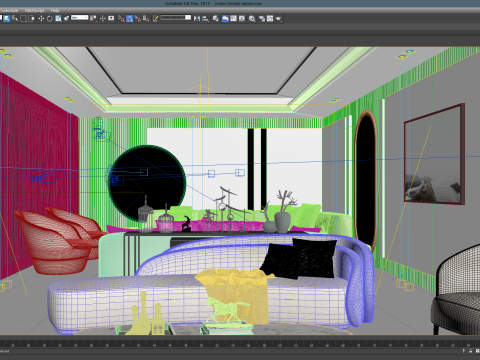Open the Rendered Frame Window
The image size is (480, 360).
point(270,18)
